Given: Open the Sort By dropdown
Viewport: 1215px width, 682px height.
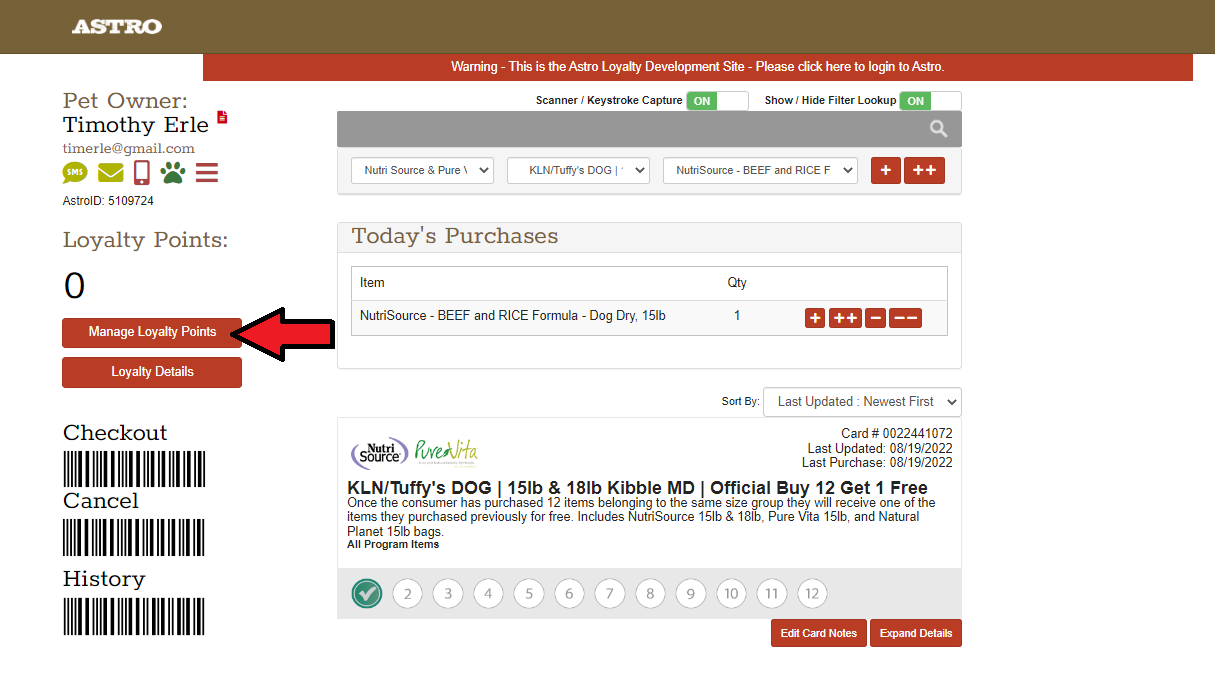Looking at the screenshot, I should click(x=862, y=402).
